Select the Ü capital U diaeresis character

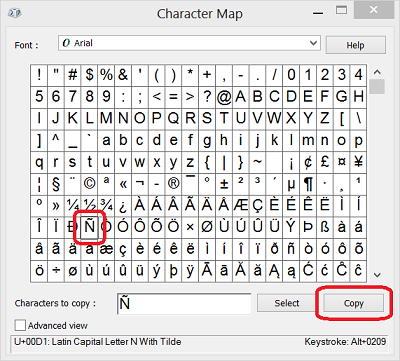click(274, 227)
